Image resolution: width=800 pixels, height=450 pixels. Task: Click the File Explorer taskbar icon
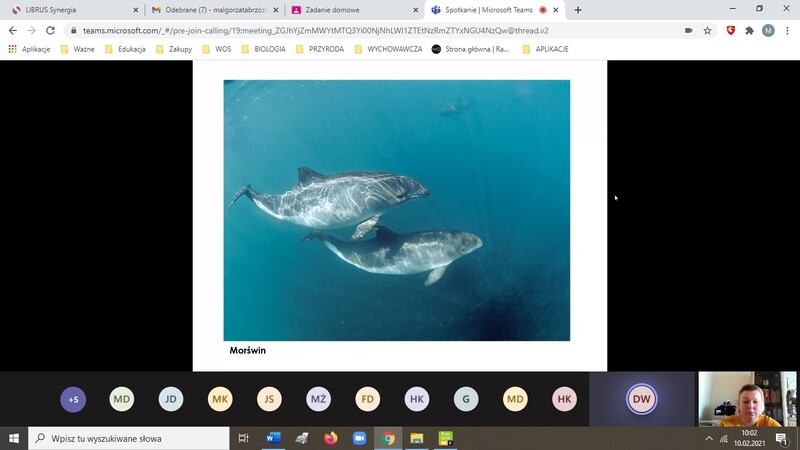click(417, 438)
